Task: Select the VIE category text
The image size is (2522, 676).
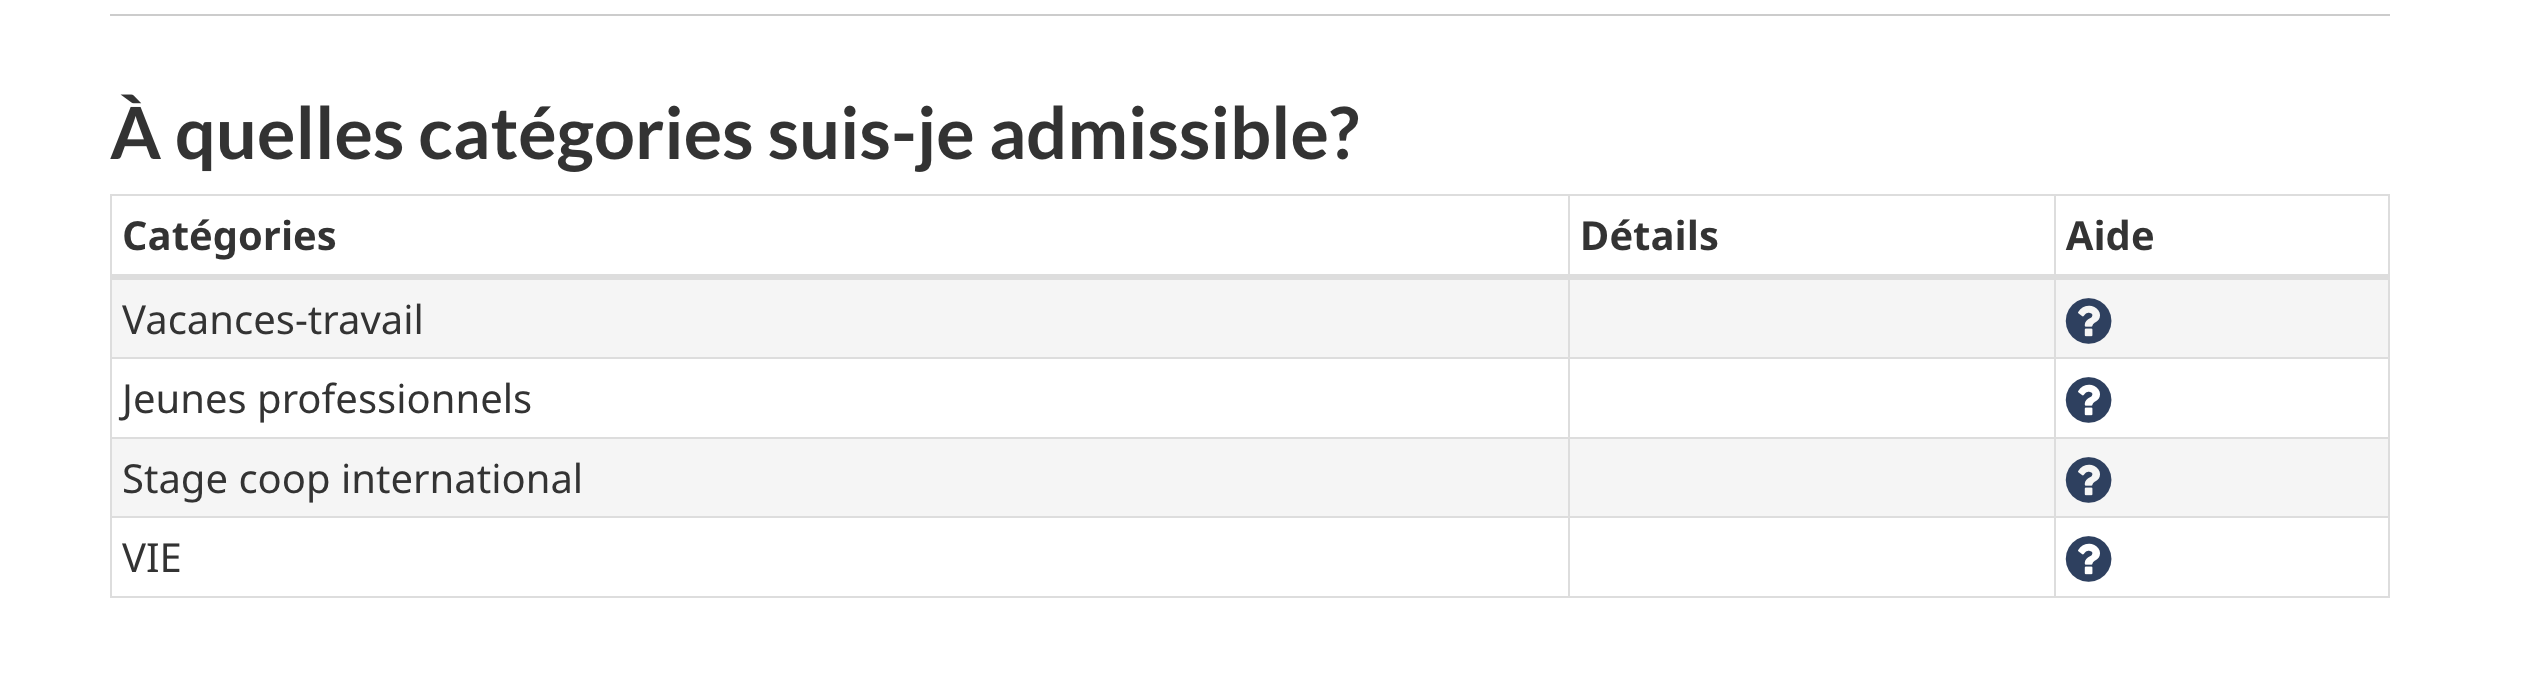Action: (151, 558)
